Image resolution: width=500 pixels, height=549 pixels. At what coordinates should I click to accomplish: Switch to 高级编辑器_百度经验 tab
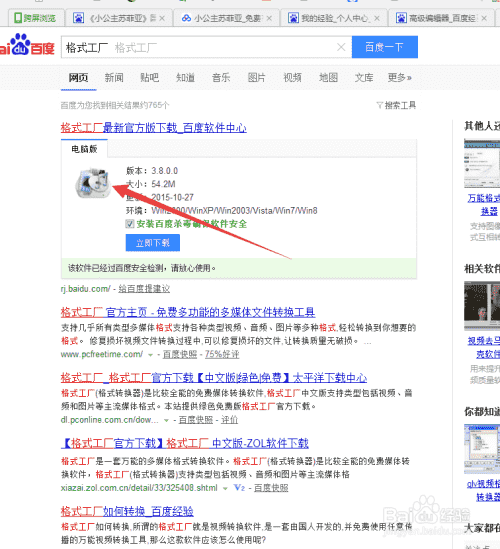tap(441, 18)
